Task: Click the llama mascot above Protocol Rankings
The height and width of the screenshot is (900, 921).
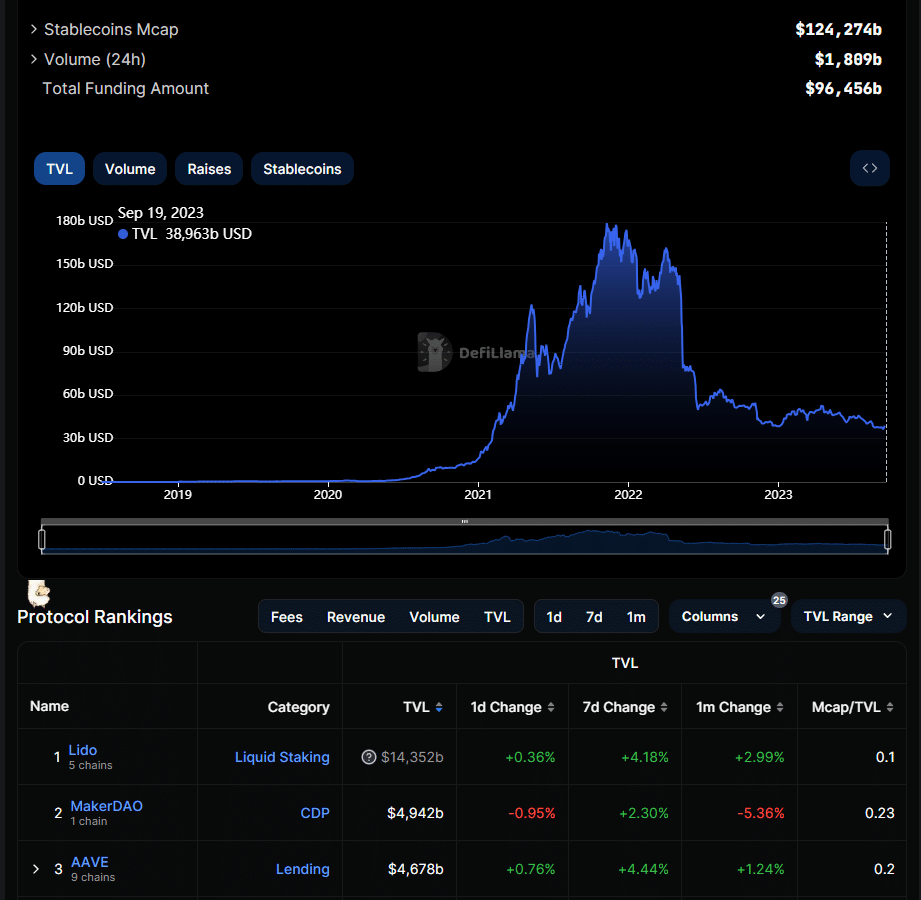Action: click(39, 592)
